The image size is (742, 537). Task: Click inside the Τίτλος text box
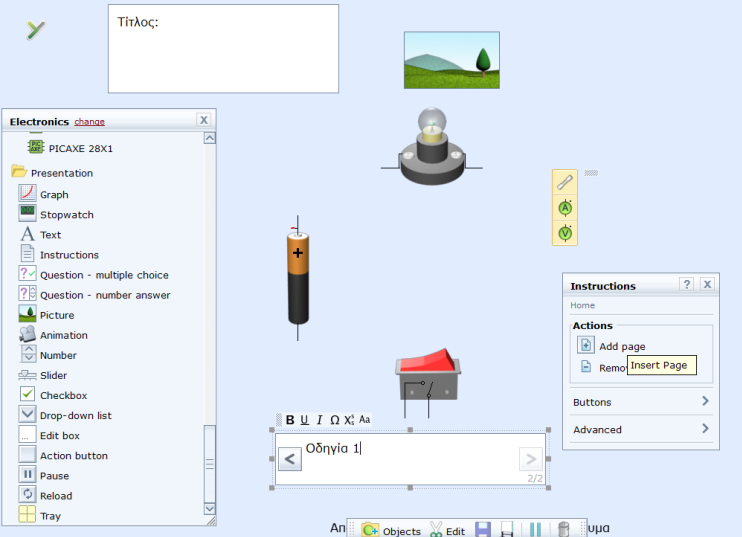coord(223,49)
